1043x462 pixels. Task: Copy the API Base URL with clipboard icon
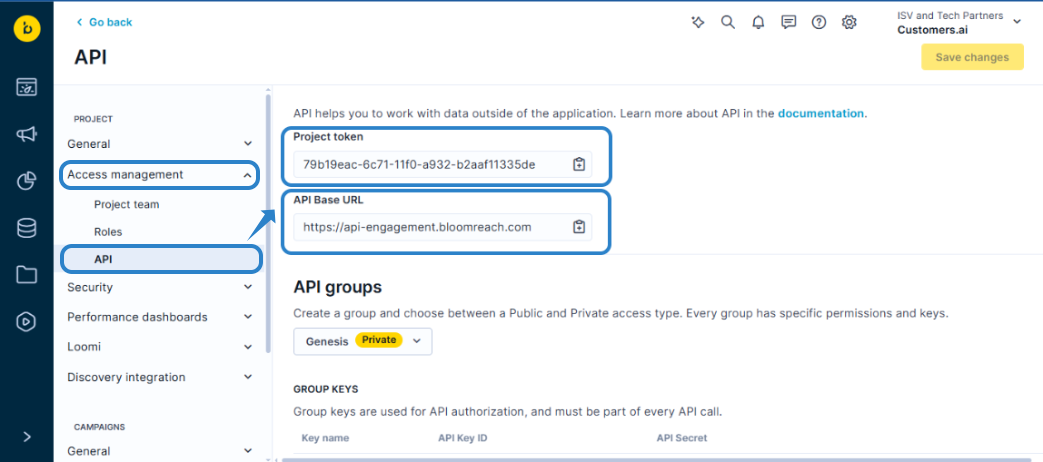(x=578, y=227)
